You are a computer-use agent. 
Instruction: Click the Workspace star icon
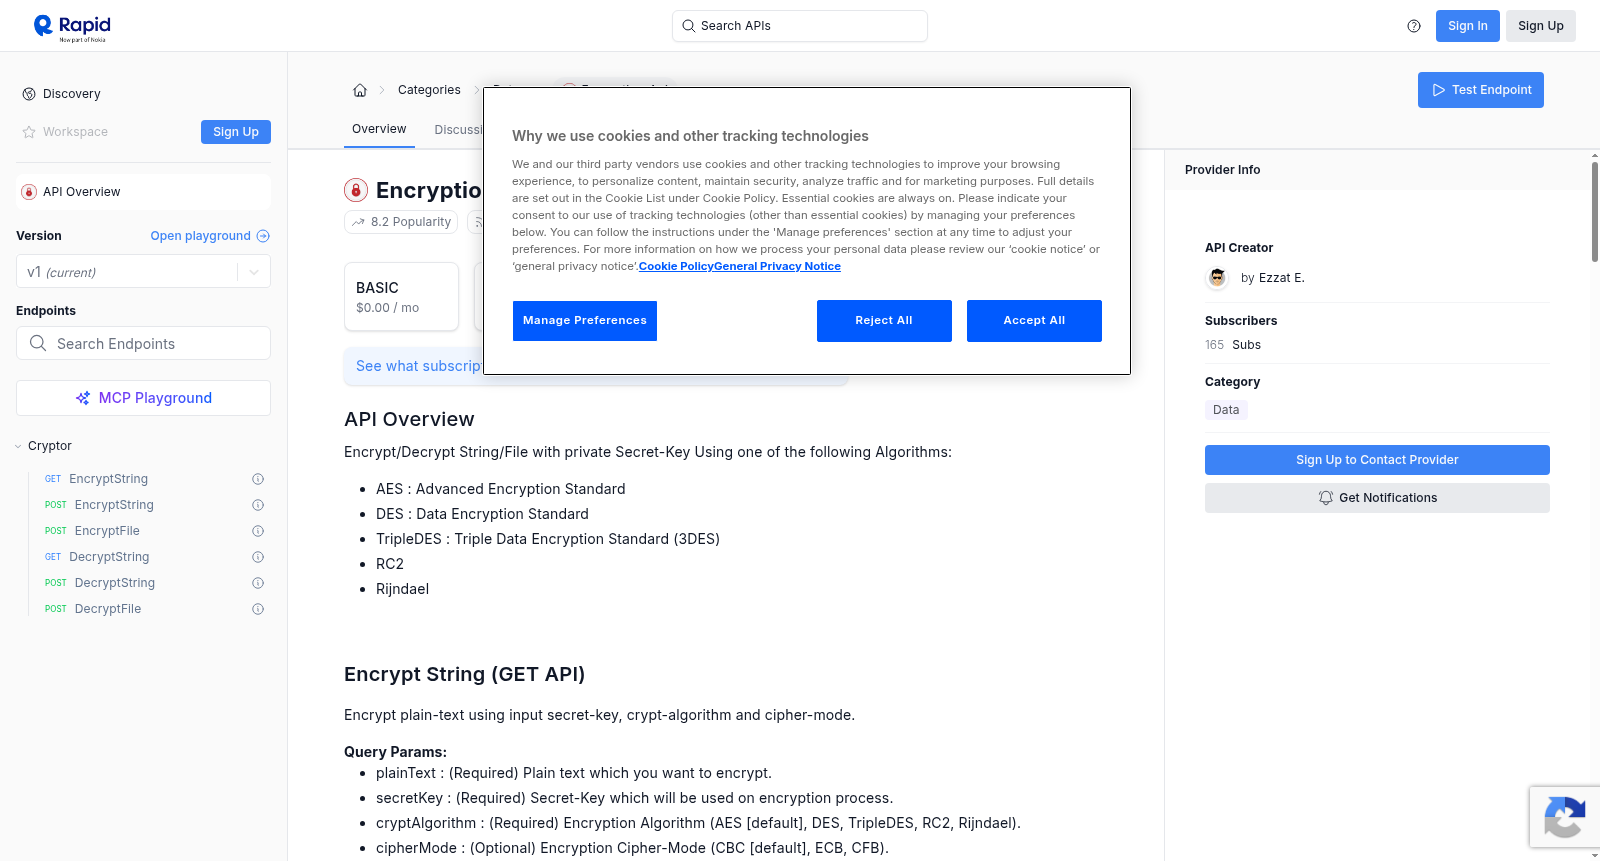coord(29,132)
